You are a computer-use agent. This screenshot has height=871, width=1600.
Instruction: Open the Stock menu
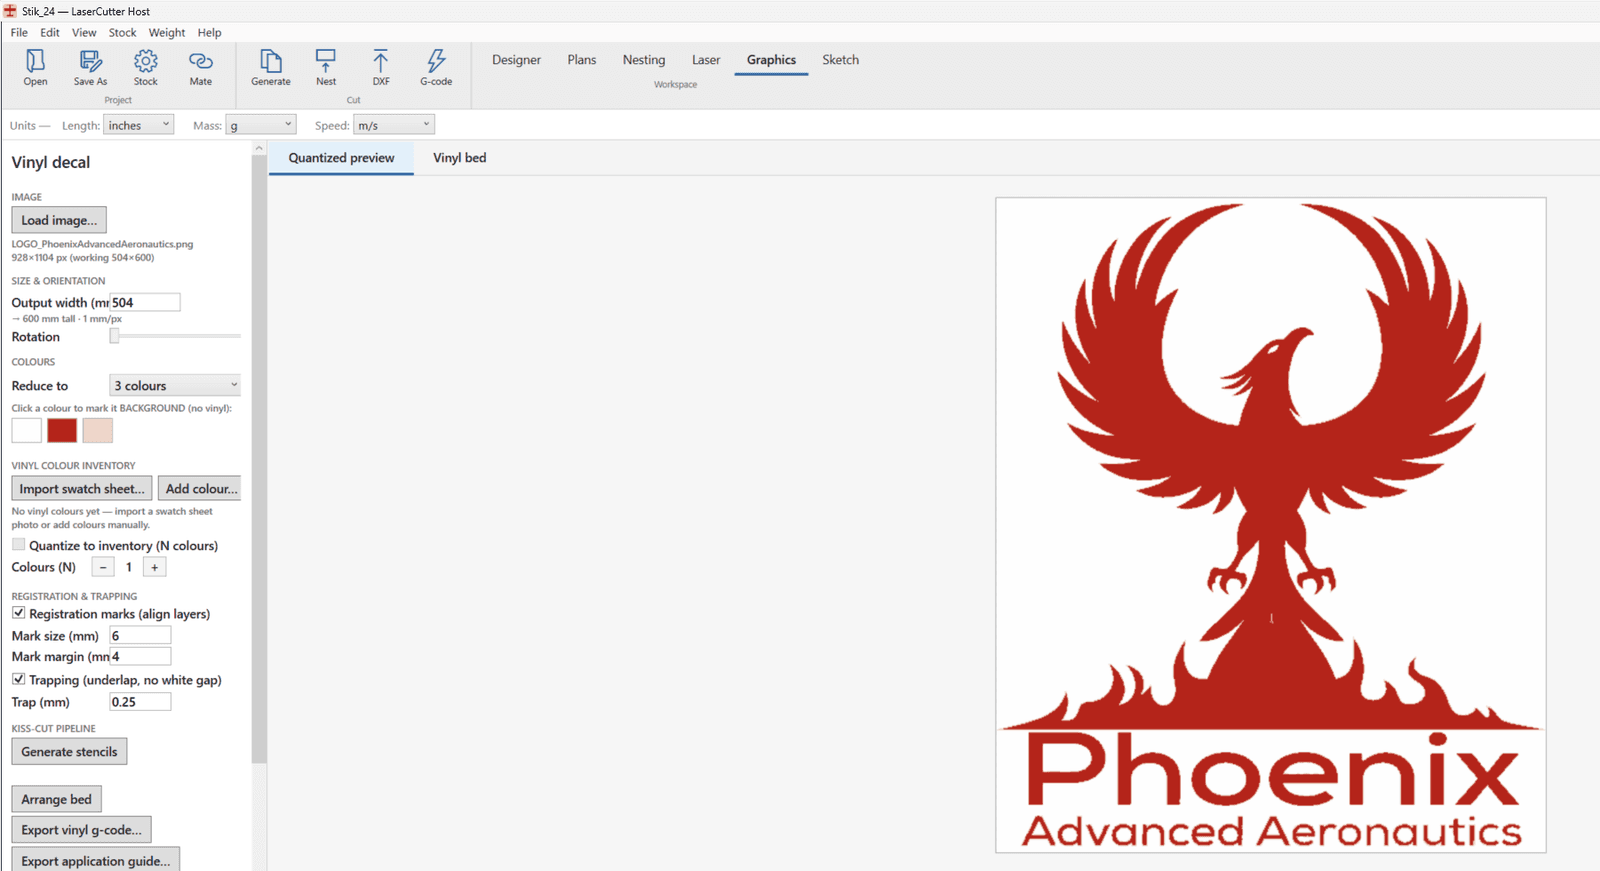pyautogui.click(x=122, y=32)
